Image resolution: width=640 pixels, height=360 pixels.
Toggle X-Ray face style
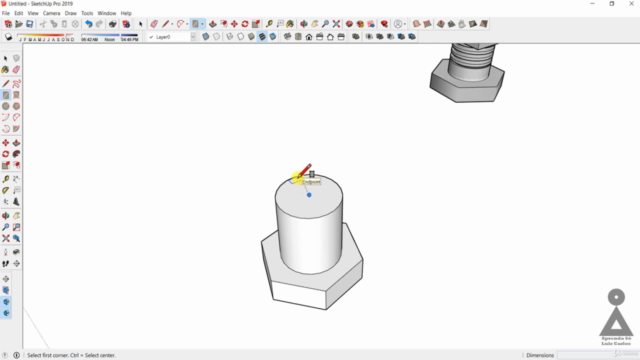[206, 37]
